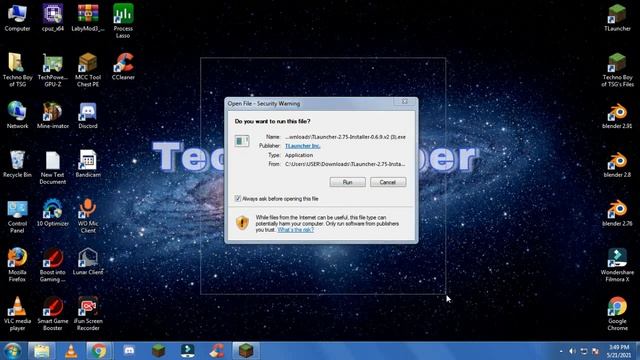Select the cpuz_x64 desktop icon
This screenshot has width=640, height=360.
pyautogui.click(x=53, y=18)
